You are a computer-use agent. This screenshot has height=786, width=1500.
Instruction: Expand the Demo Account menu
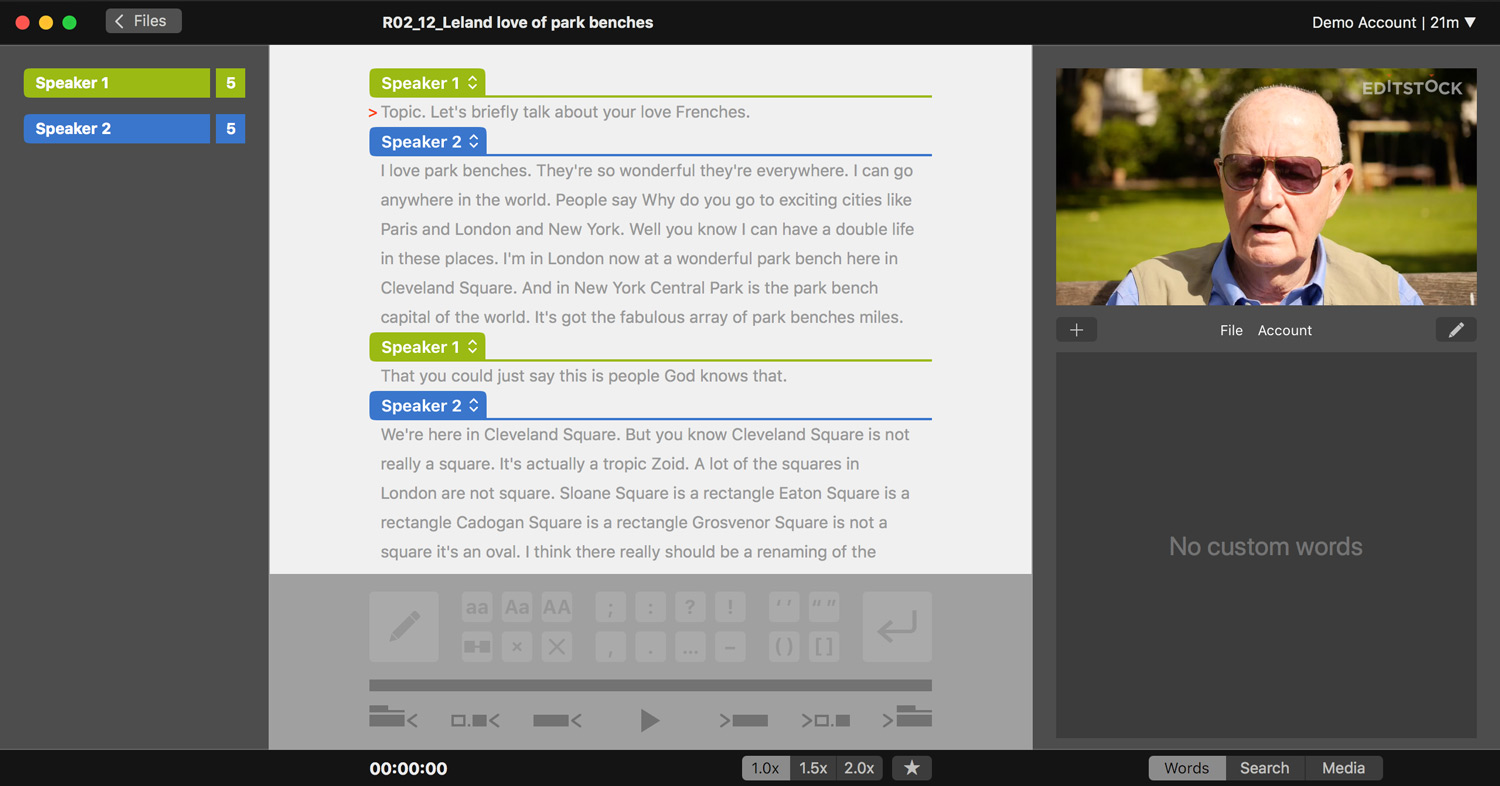pos(1393,22)
